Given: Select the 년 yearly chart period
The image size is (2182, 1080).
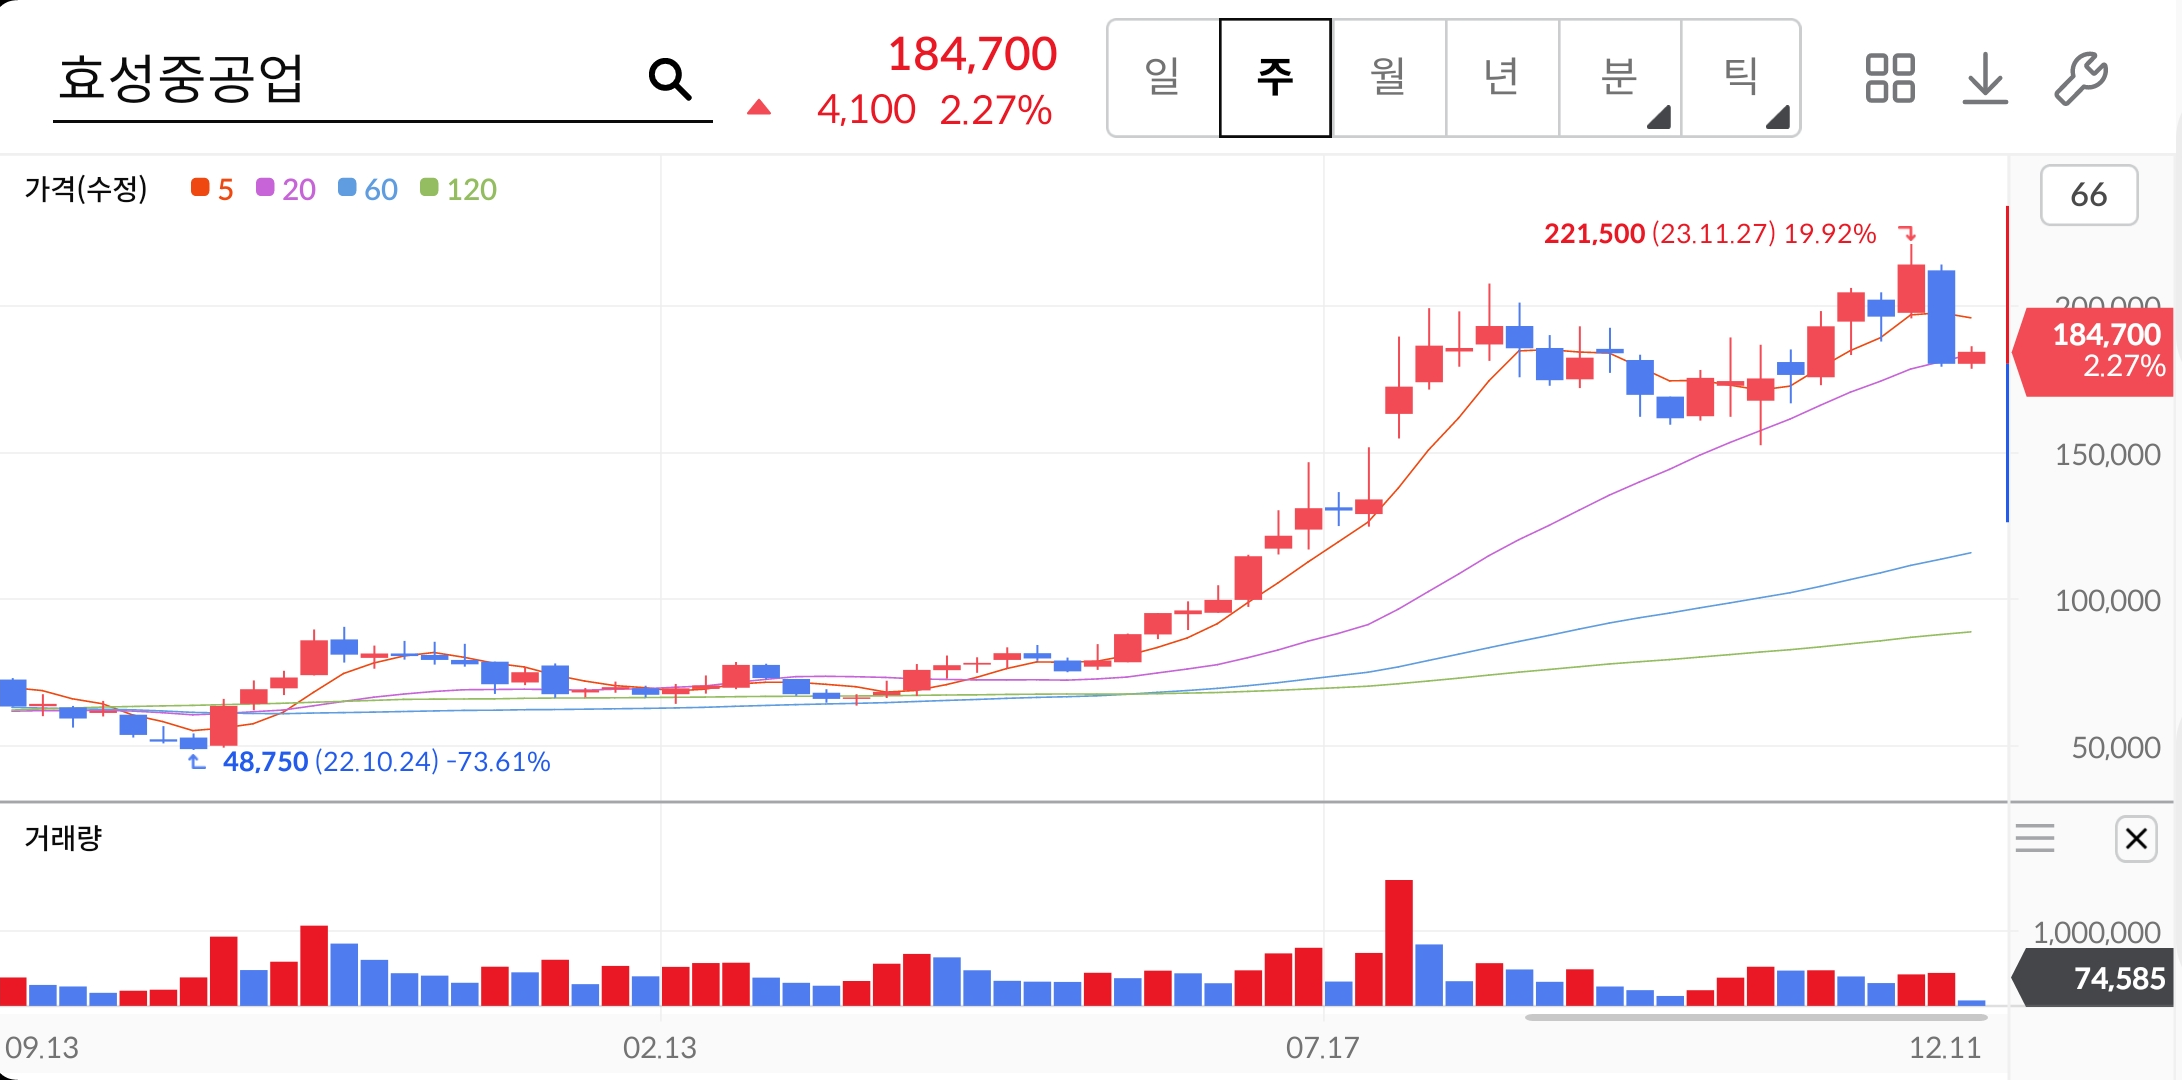Looking at the screenshot, I should (1501, 78).
